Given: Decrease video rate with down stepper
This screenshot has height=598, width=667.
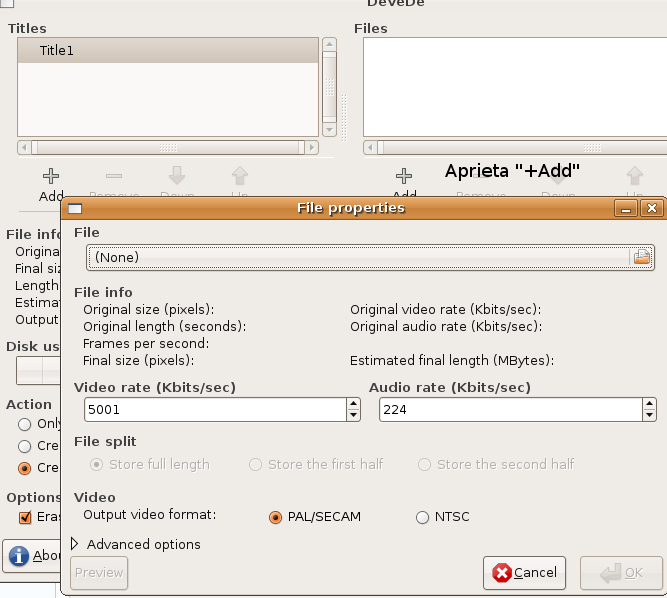Looking at the screenshot, I should pos(353,415).
